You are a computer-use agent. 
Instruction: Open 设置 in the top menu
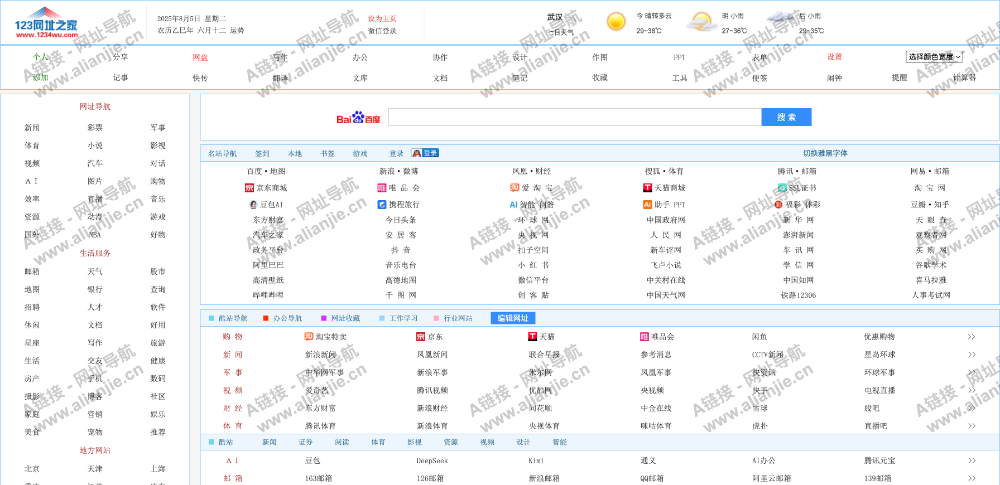coord(835,57)
